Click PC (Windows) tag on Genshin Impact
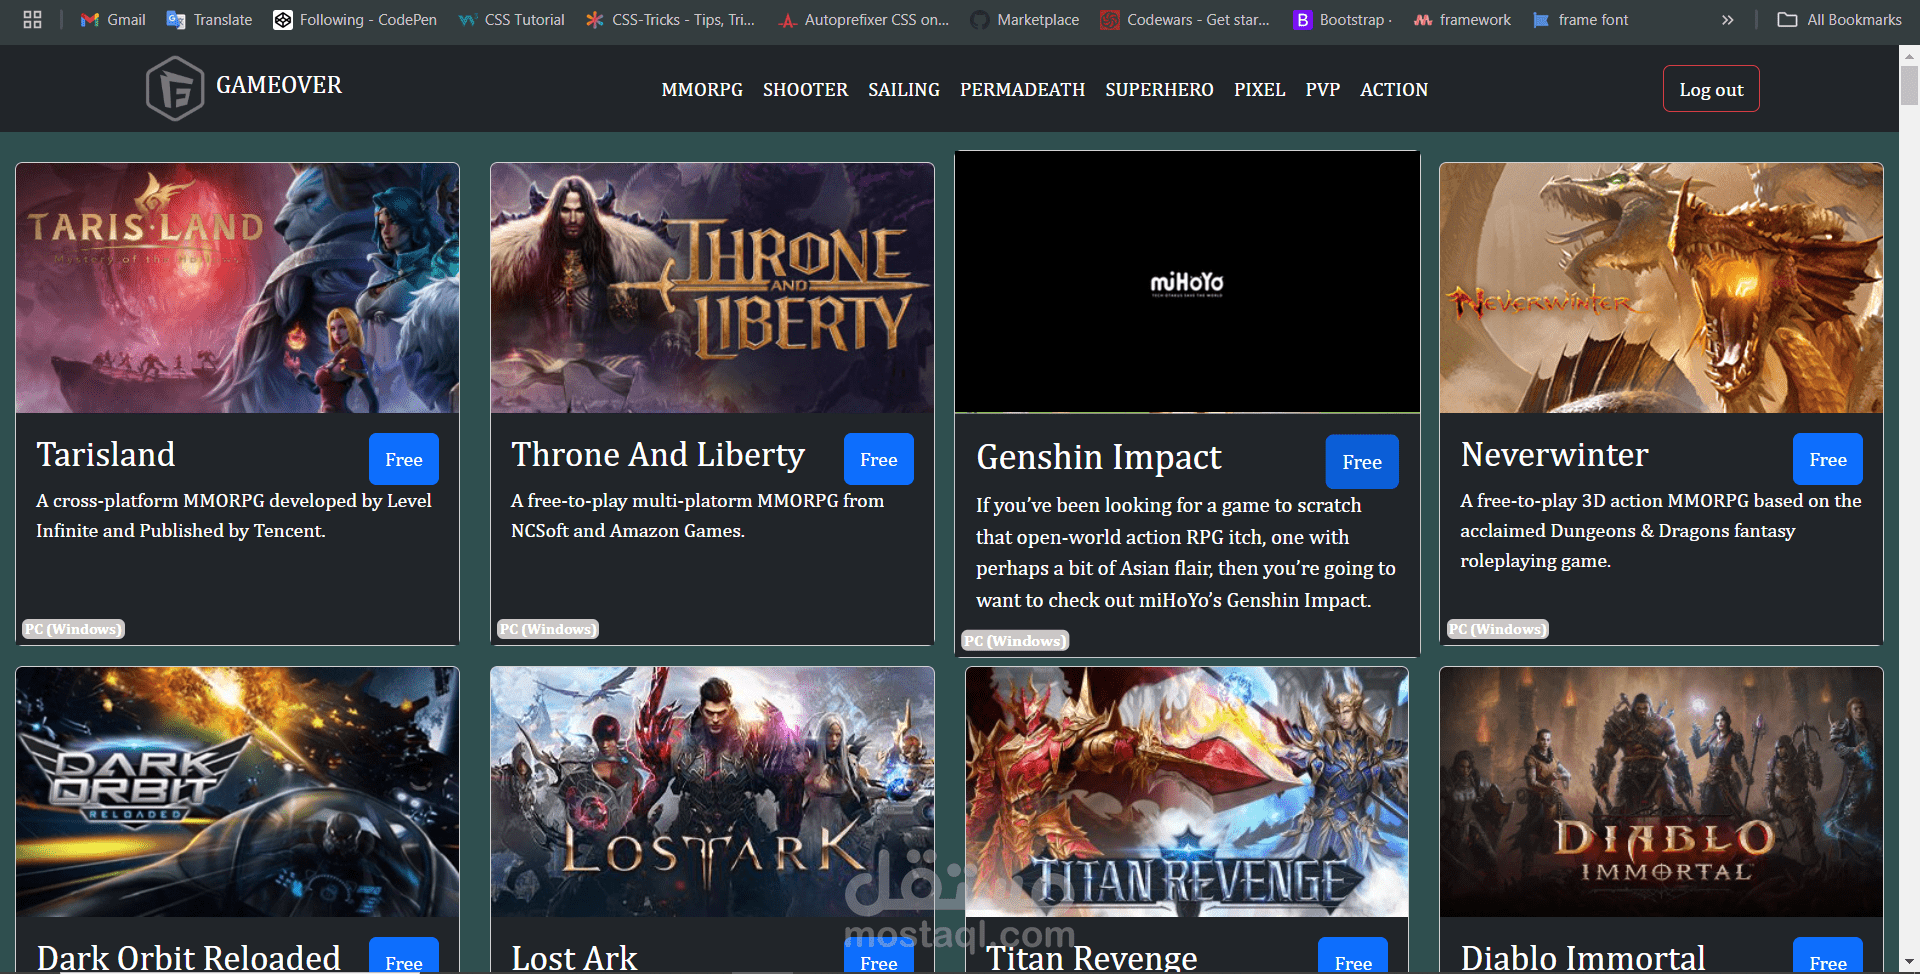The height and width of the screenshot is (974, 1920). click(1015, 641)
